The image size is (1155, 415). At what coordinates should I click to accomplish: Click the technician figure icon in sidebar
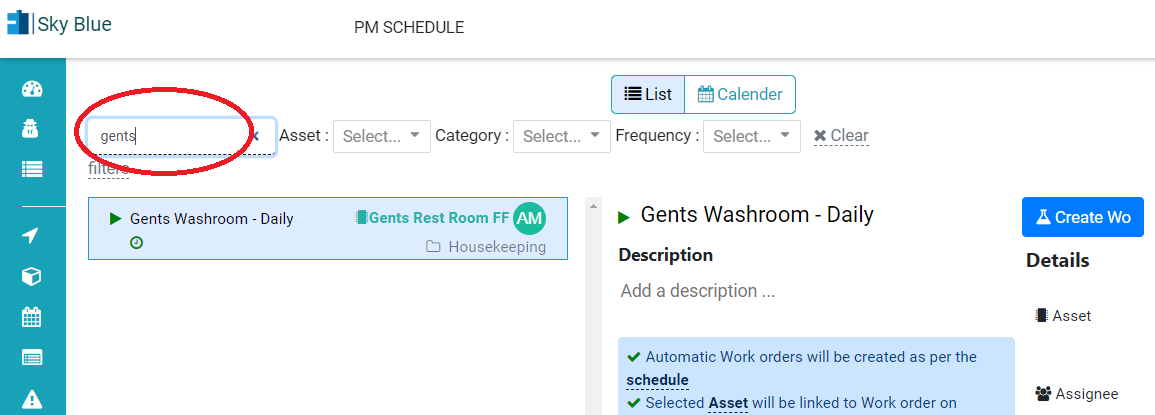click(32, 130)
